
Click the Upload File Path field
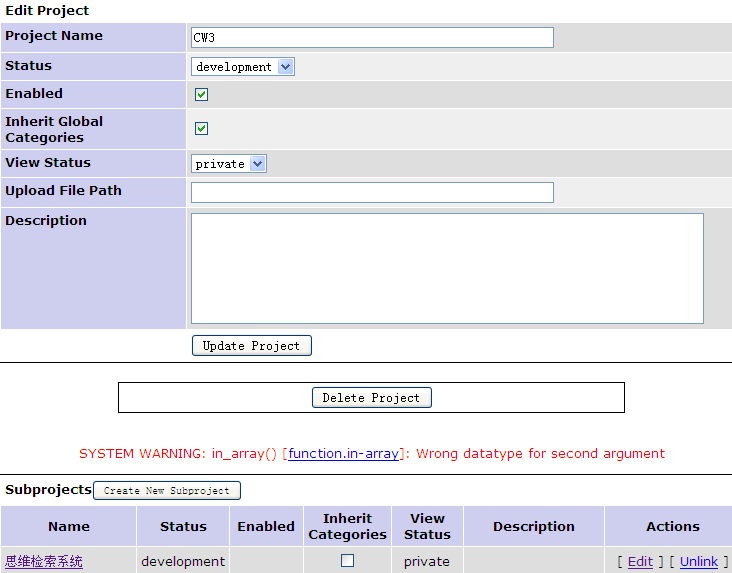click(x=372, y=193)
